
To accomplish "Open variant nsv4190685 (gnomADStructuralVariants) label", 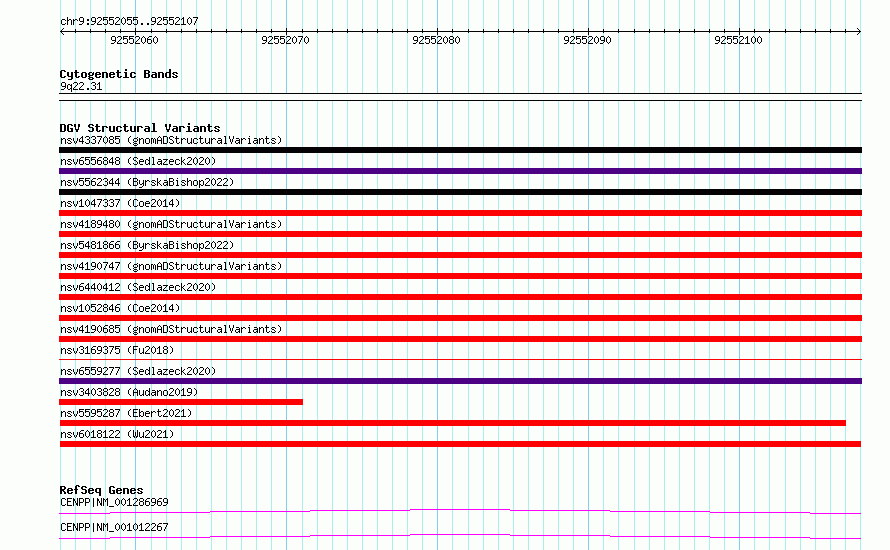I will pyautogui.click(x=171, y=329).
